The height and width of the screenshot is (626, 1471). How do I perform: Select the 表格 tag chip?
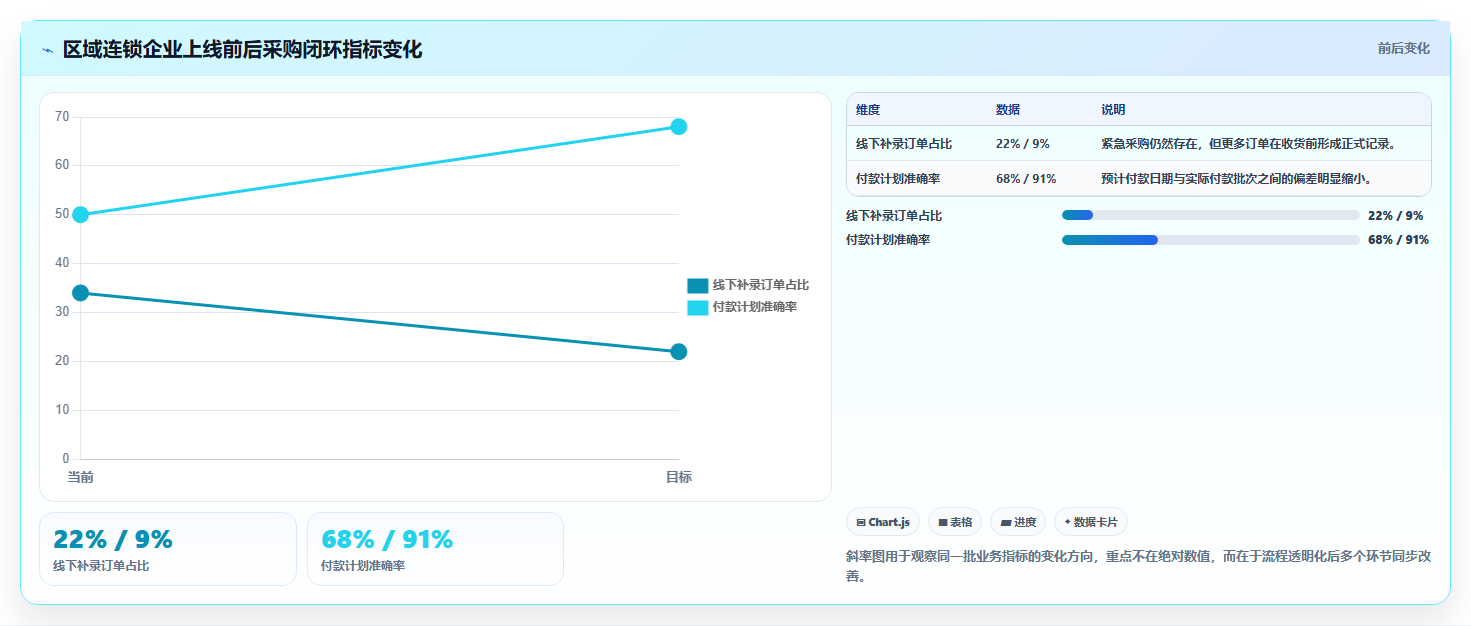point(955,522)
